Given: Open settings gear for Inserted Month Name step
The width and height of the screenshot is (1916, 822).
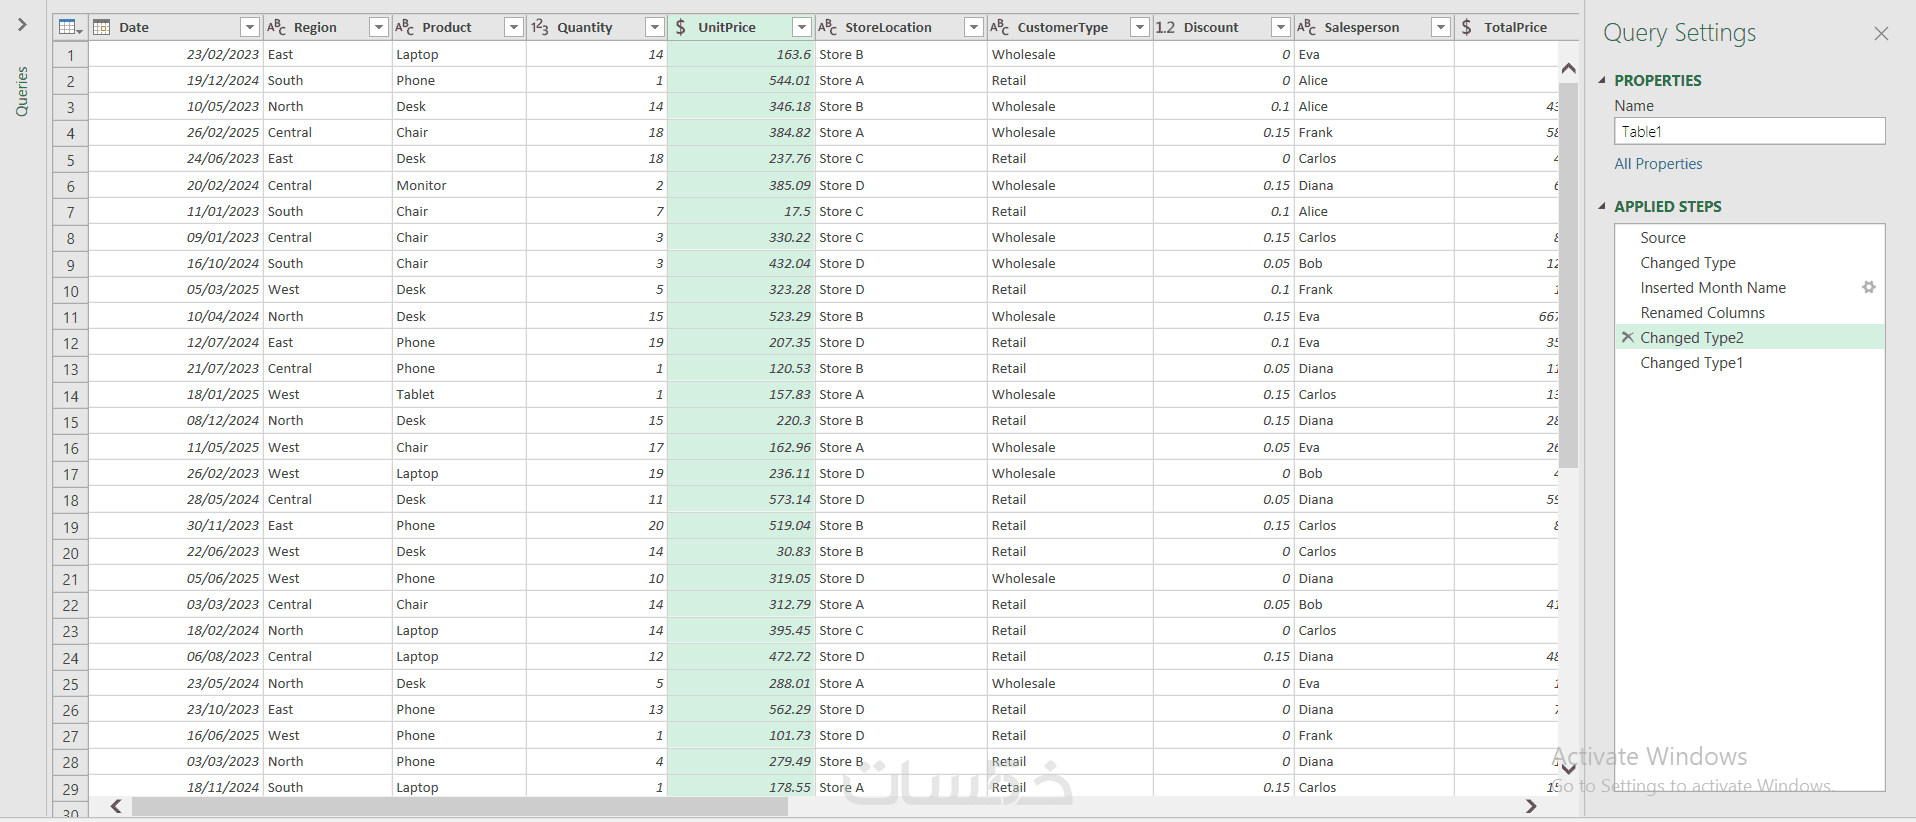Looking at the screenshot, I should click(x=1868, y=287).
